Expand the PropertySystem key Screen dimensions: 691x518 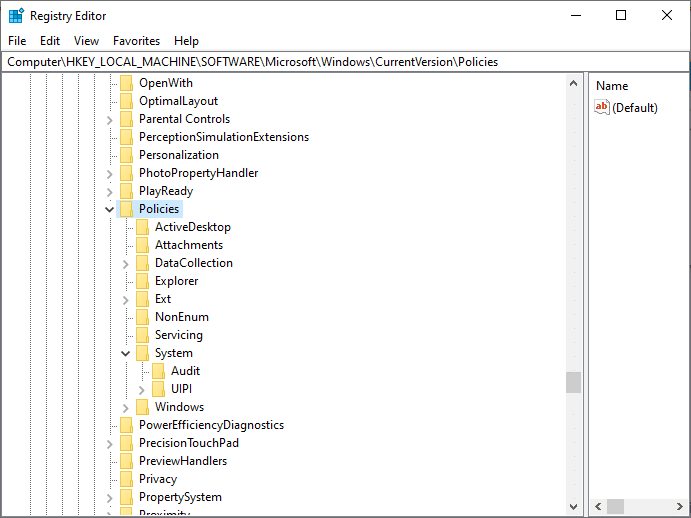tap(110, 498)
